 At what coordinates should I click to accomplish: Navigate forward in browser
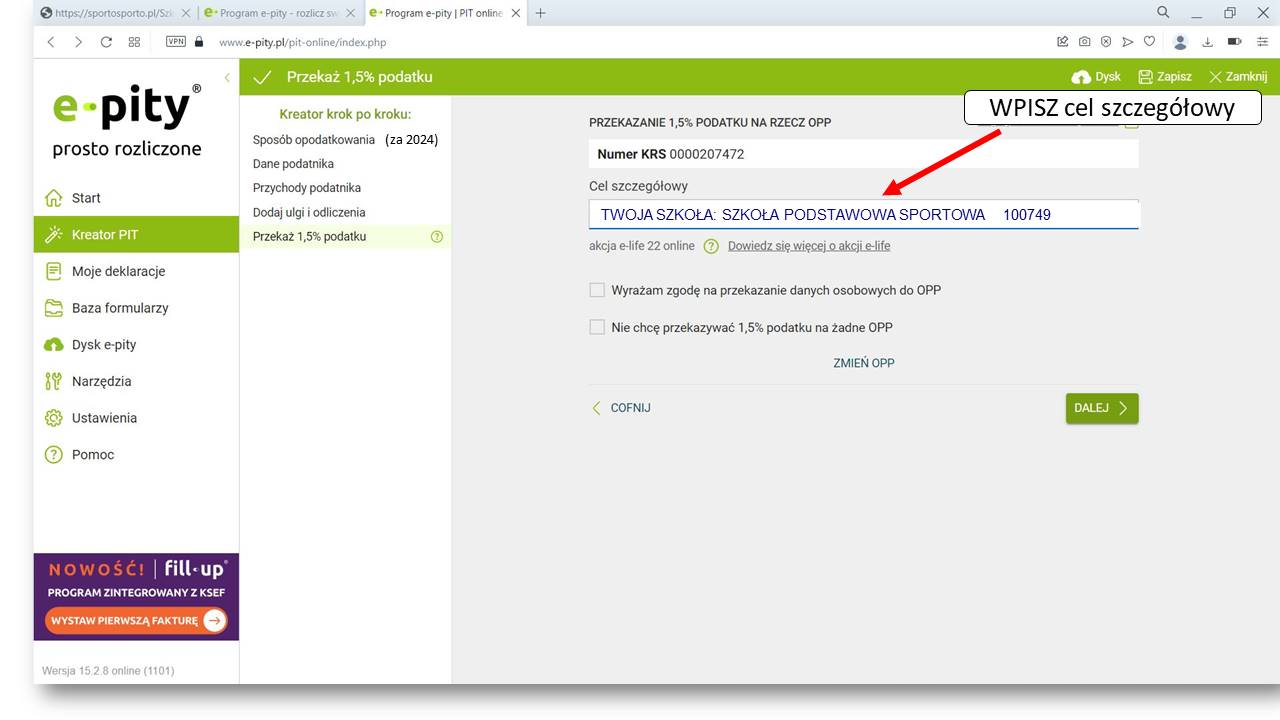[78, 42]
